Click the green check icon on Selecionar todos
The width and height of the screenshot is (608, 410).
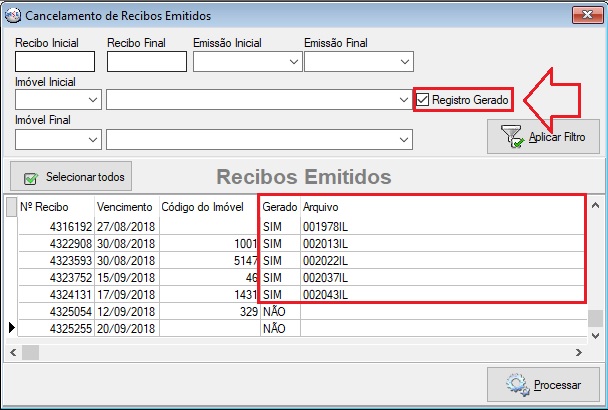(x=31, y=178)
